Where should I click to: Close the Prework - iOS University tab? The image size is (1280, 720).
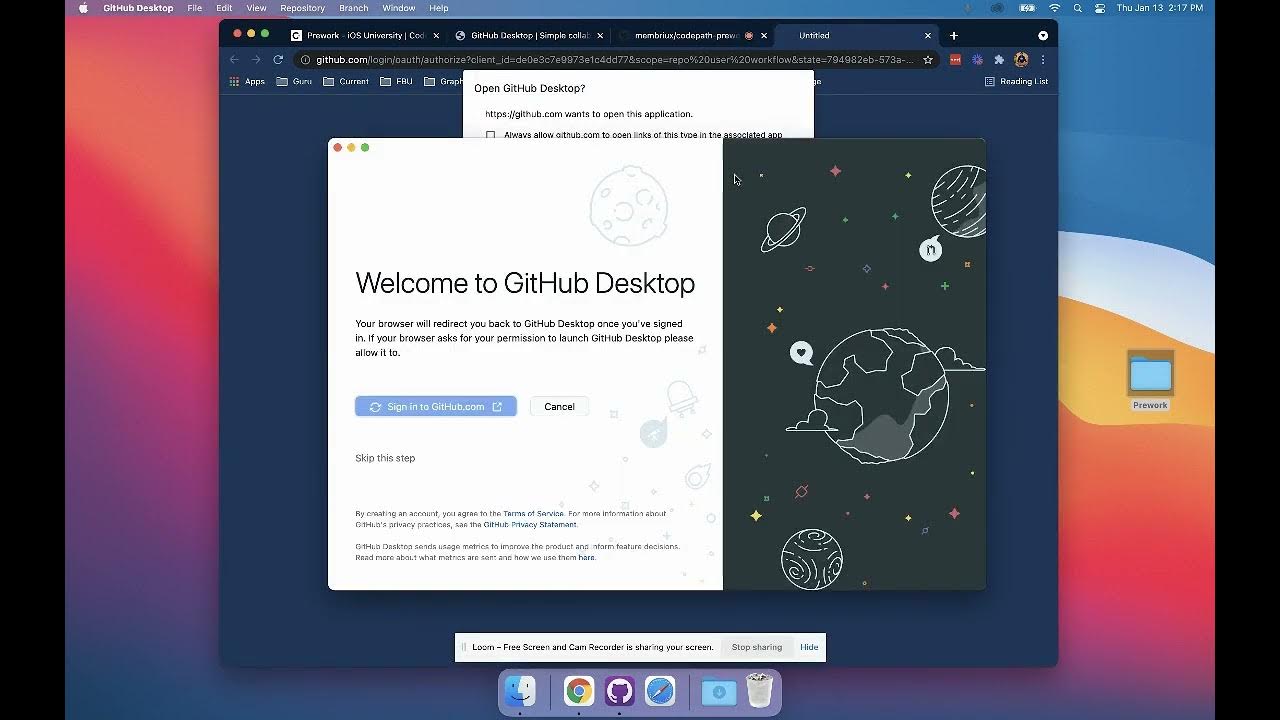click(436, 35)
